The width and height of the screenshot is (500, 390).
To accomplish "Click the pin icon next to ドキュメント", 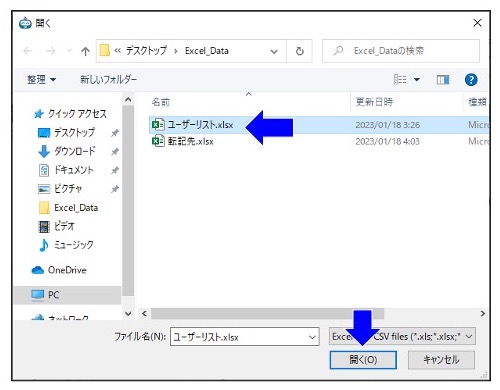I will coord(115,170).
